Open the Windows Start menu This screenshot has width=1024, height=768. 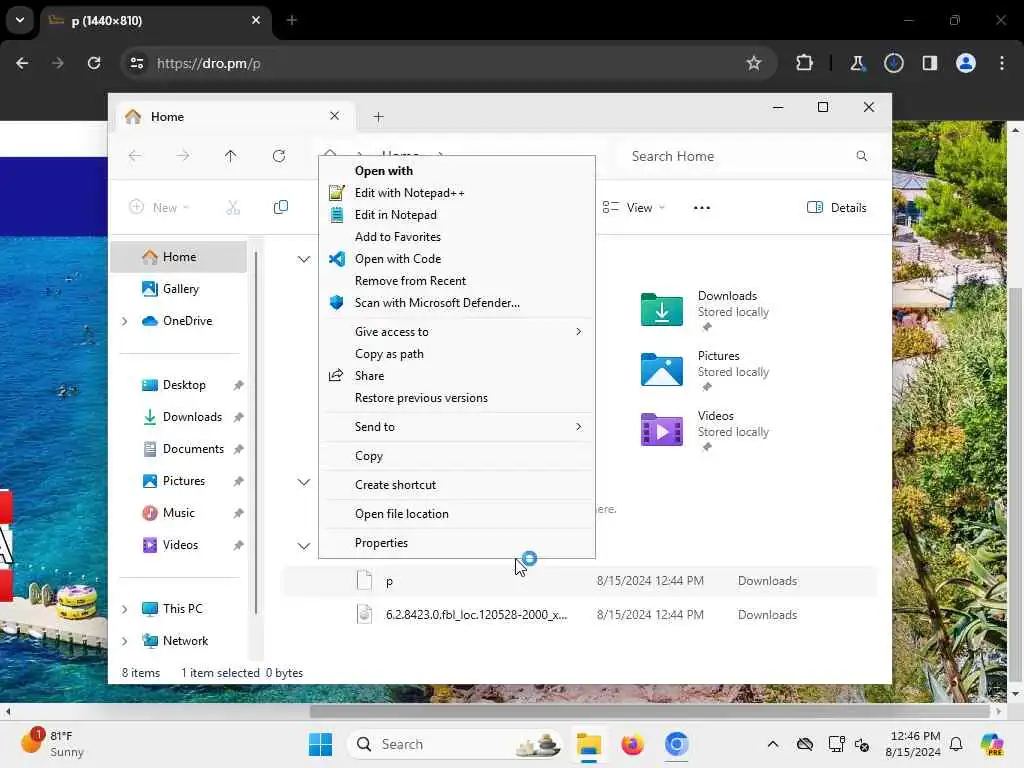(x=321, y=744)
